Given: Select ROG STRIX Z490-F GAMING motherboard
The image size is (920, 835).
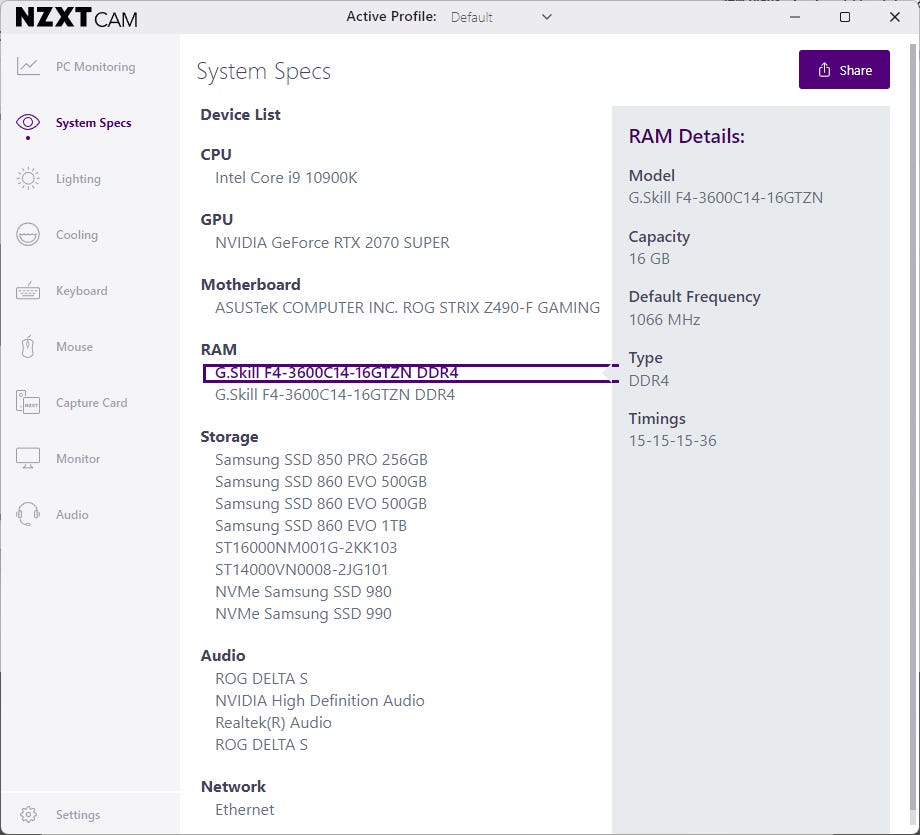Looking at the screenshot, I should (x=407, y=307).
